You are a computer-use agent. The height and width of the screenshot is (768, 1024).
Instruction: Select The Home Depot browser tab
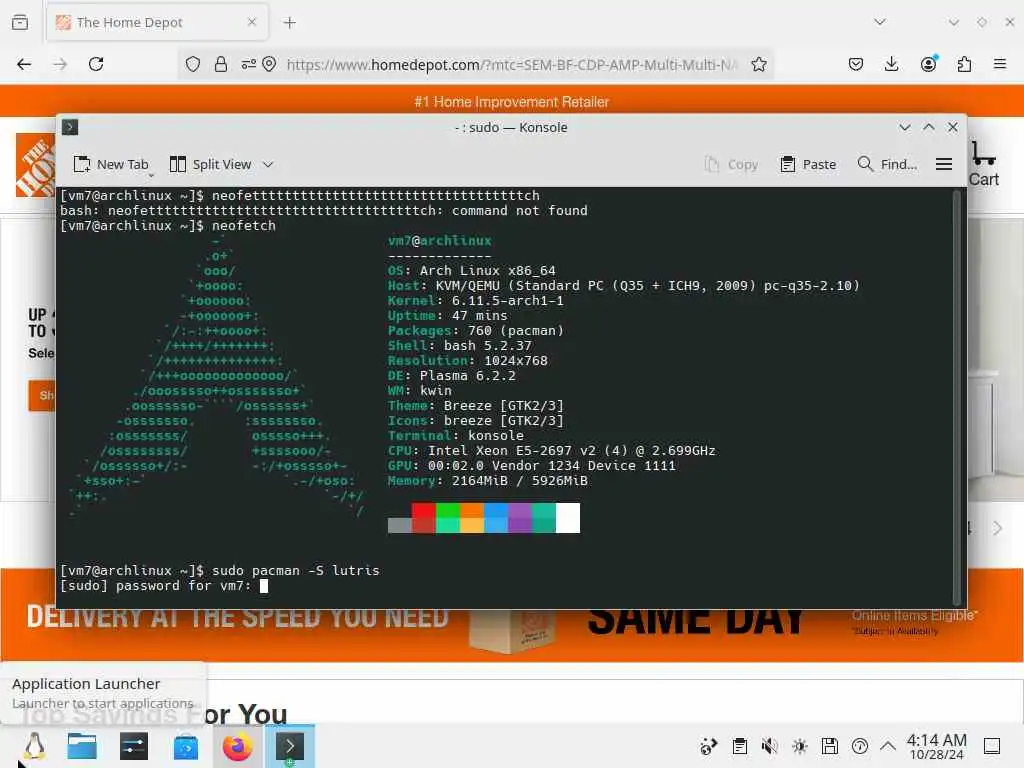157,23
